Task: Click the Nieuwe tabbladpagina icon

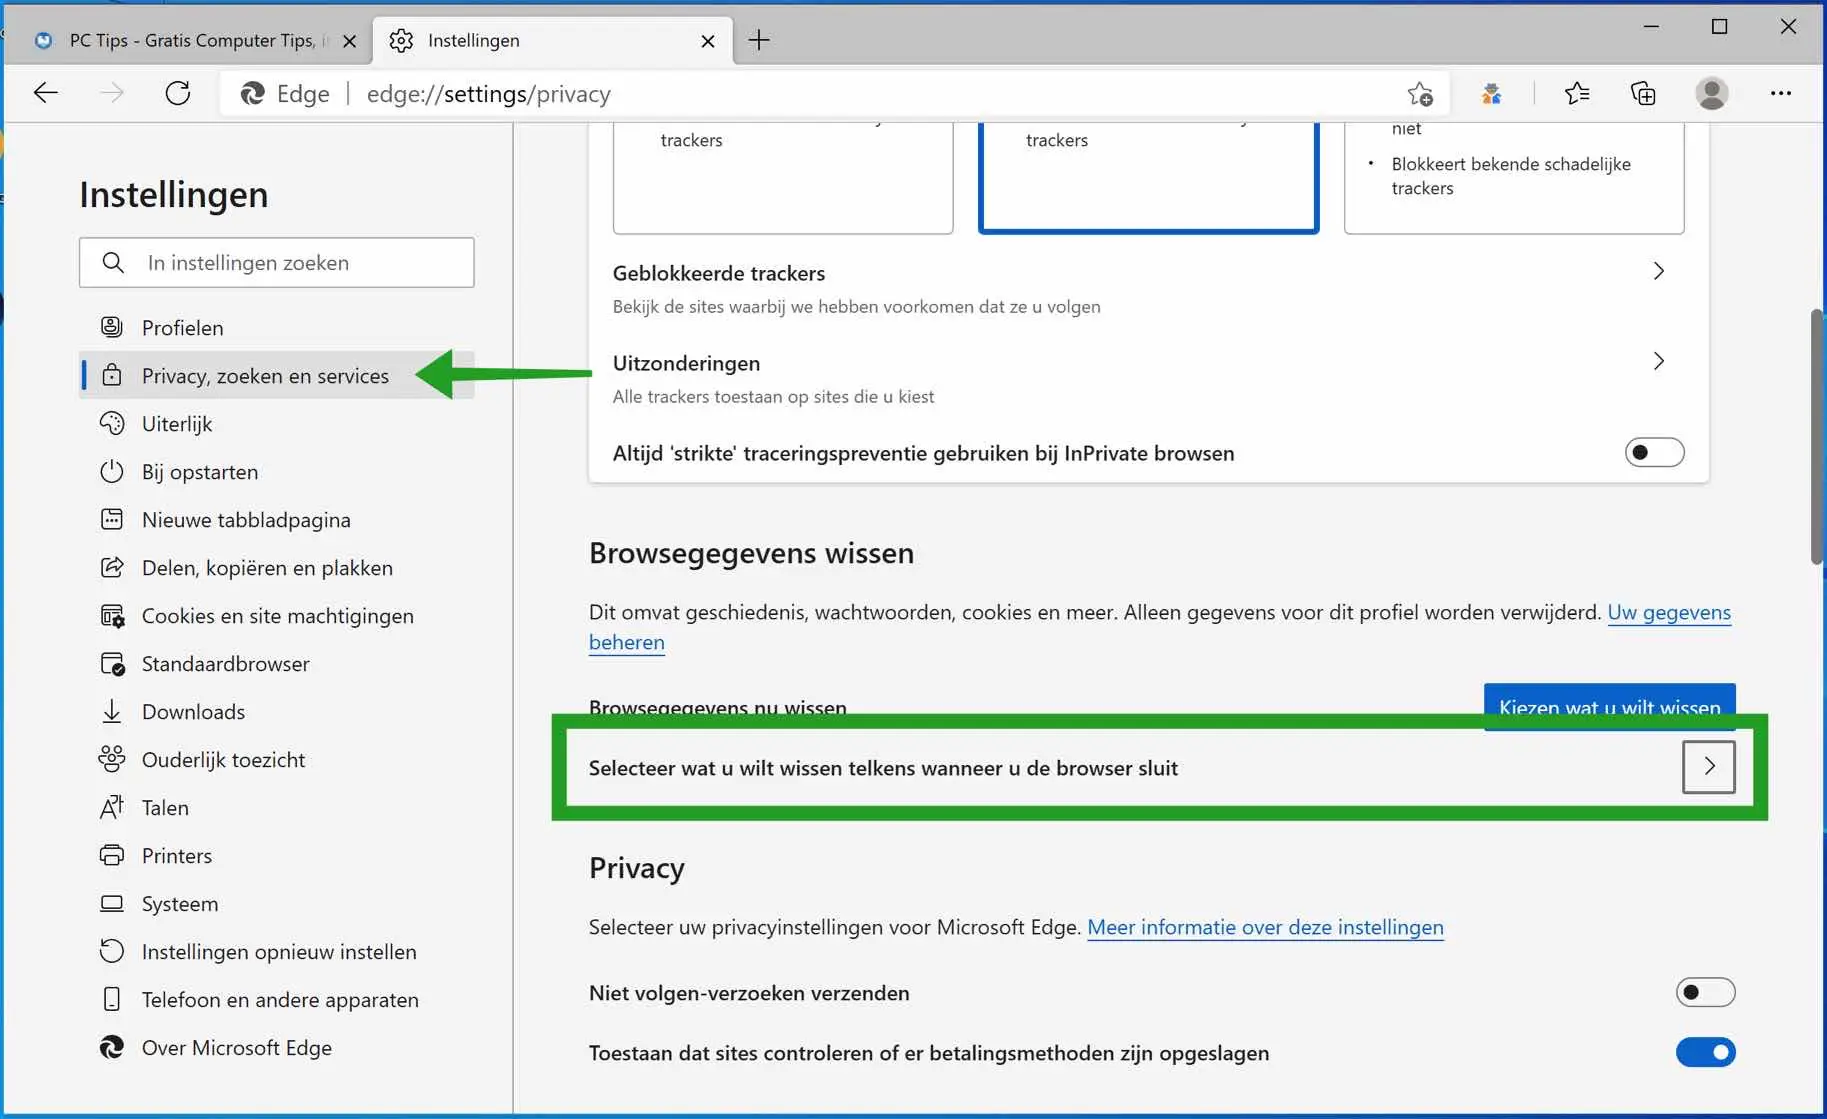Action: pos(112,519)
